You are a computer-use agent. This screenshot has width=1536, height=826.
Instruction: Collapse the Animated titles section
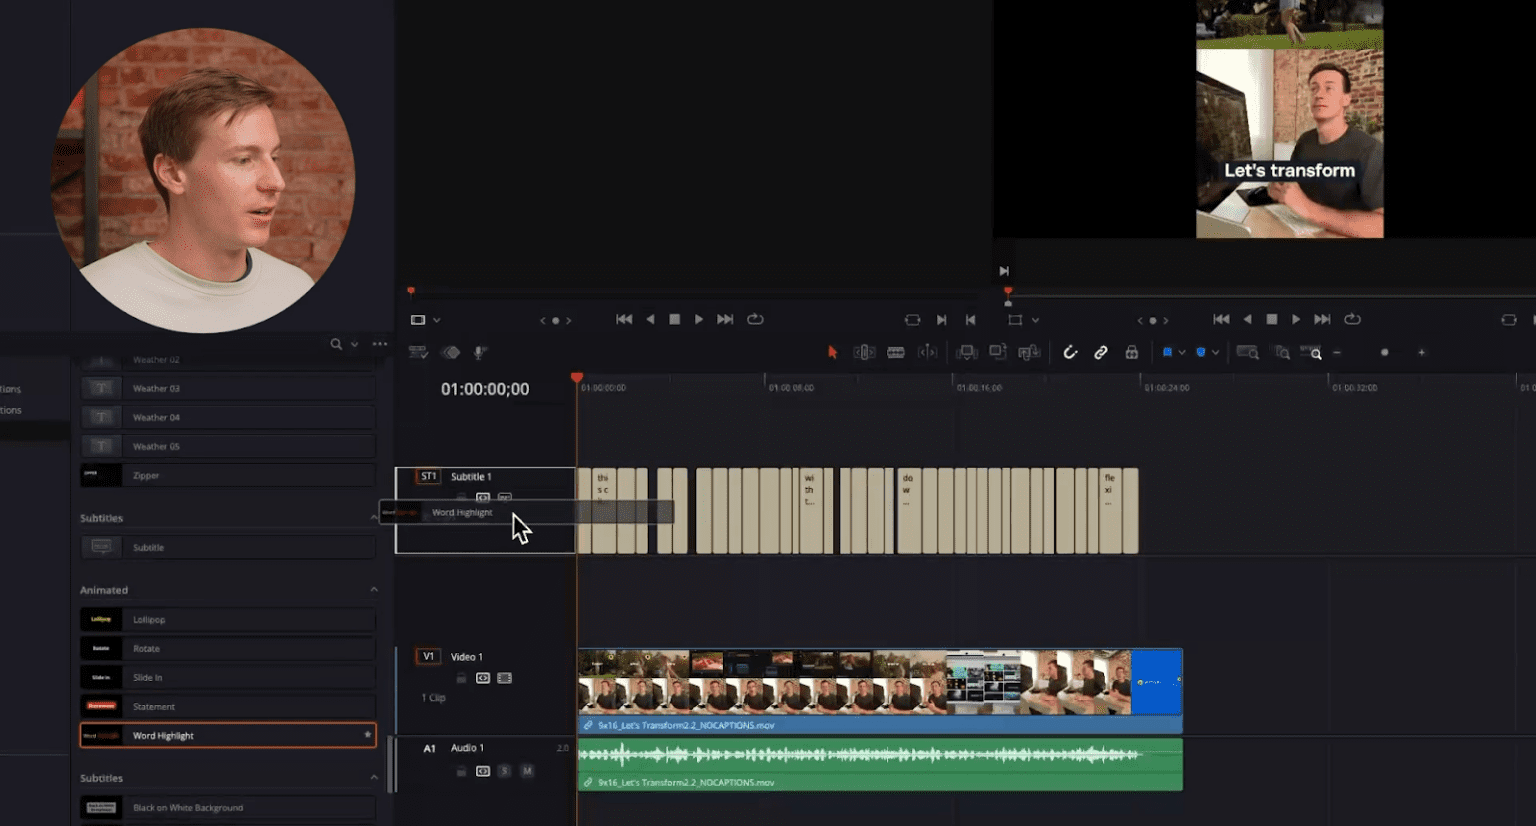point(372,590)
